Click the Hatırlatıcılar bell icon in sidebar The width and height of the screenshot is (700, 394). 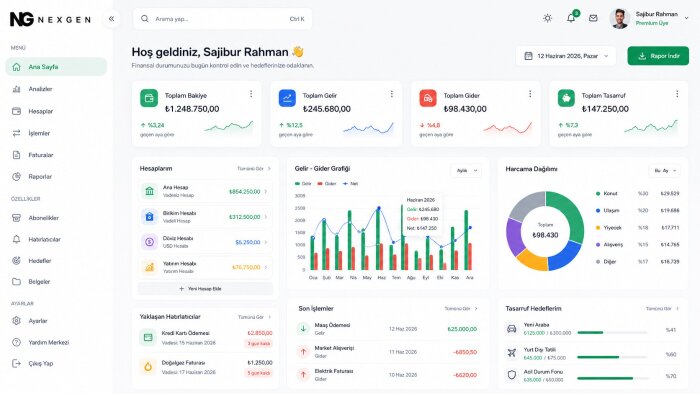click(17, 239)
